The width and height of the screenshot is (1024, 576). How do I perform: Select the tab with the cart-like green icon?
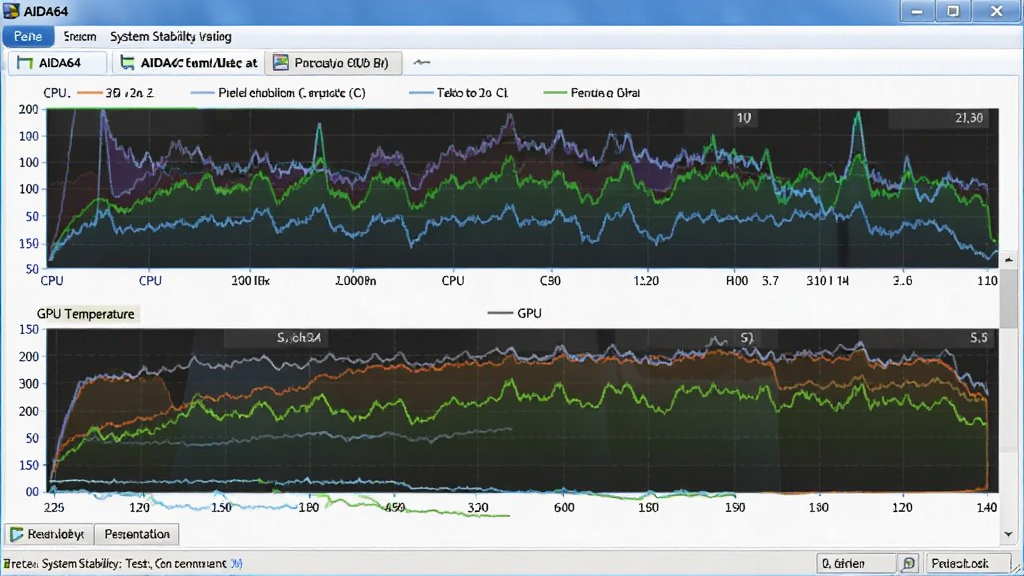[188, 63]
